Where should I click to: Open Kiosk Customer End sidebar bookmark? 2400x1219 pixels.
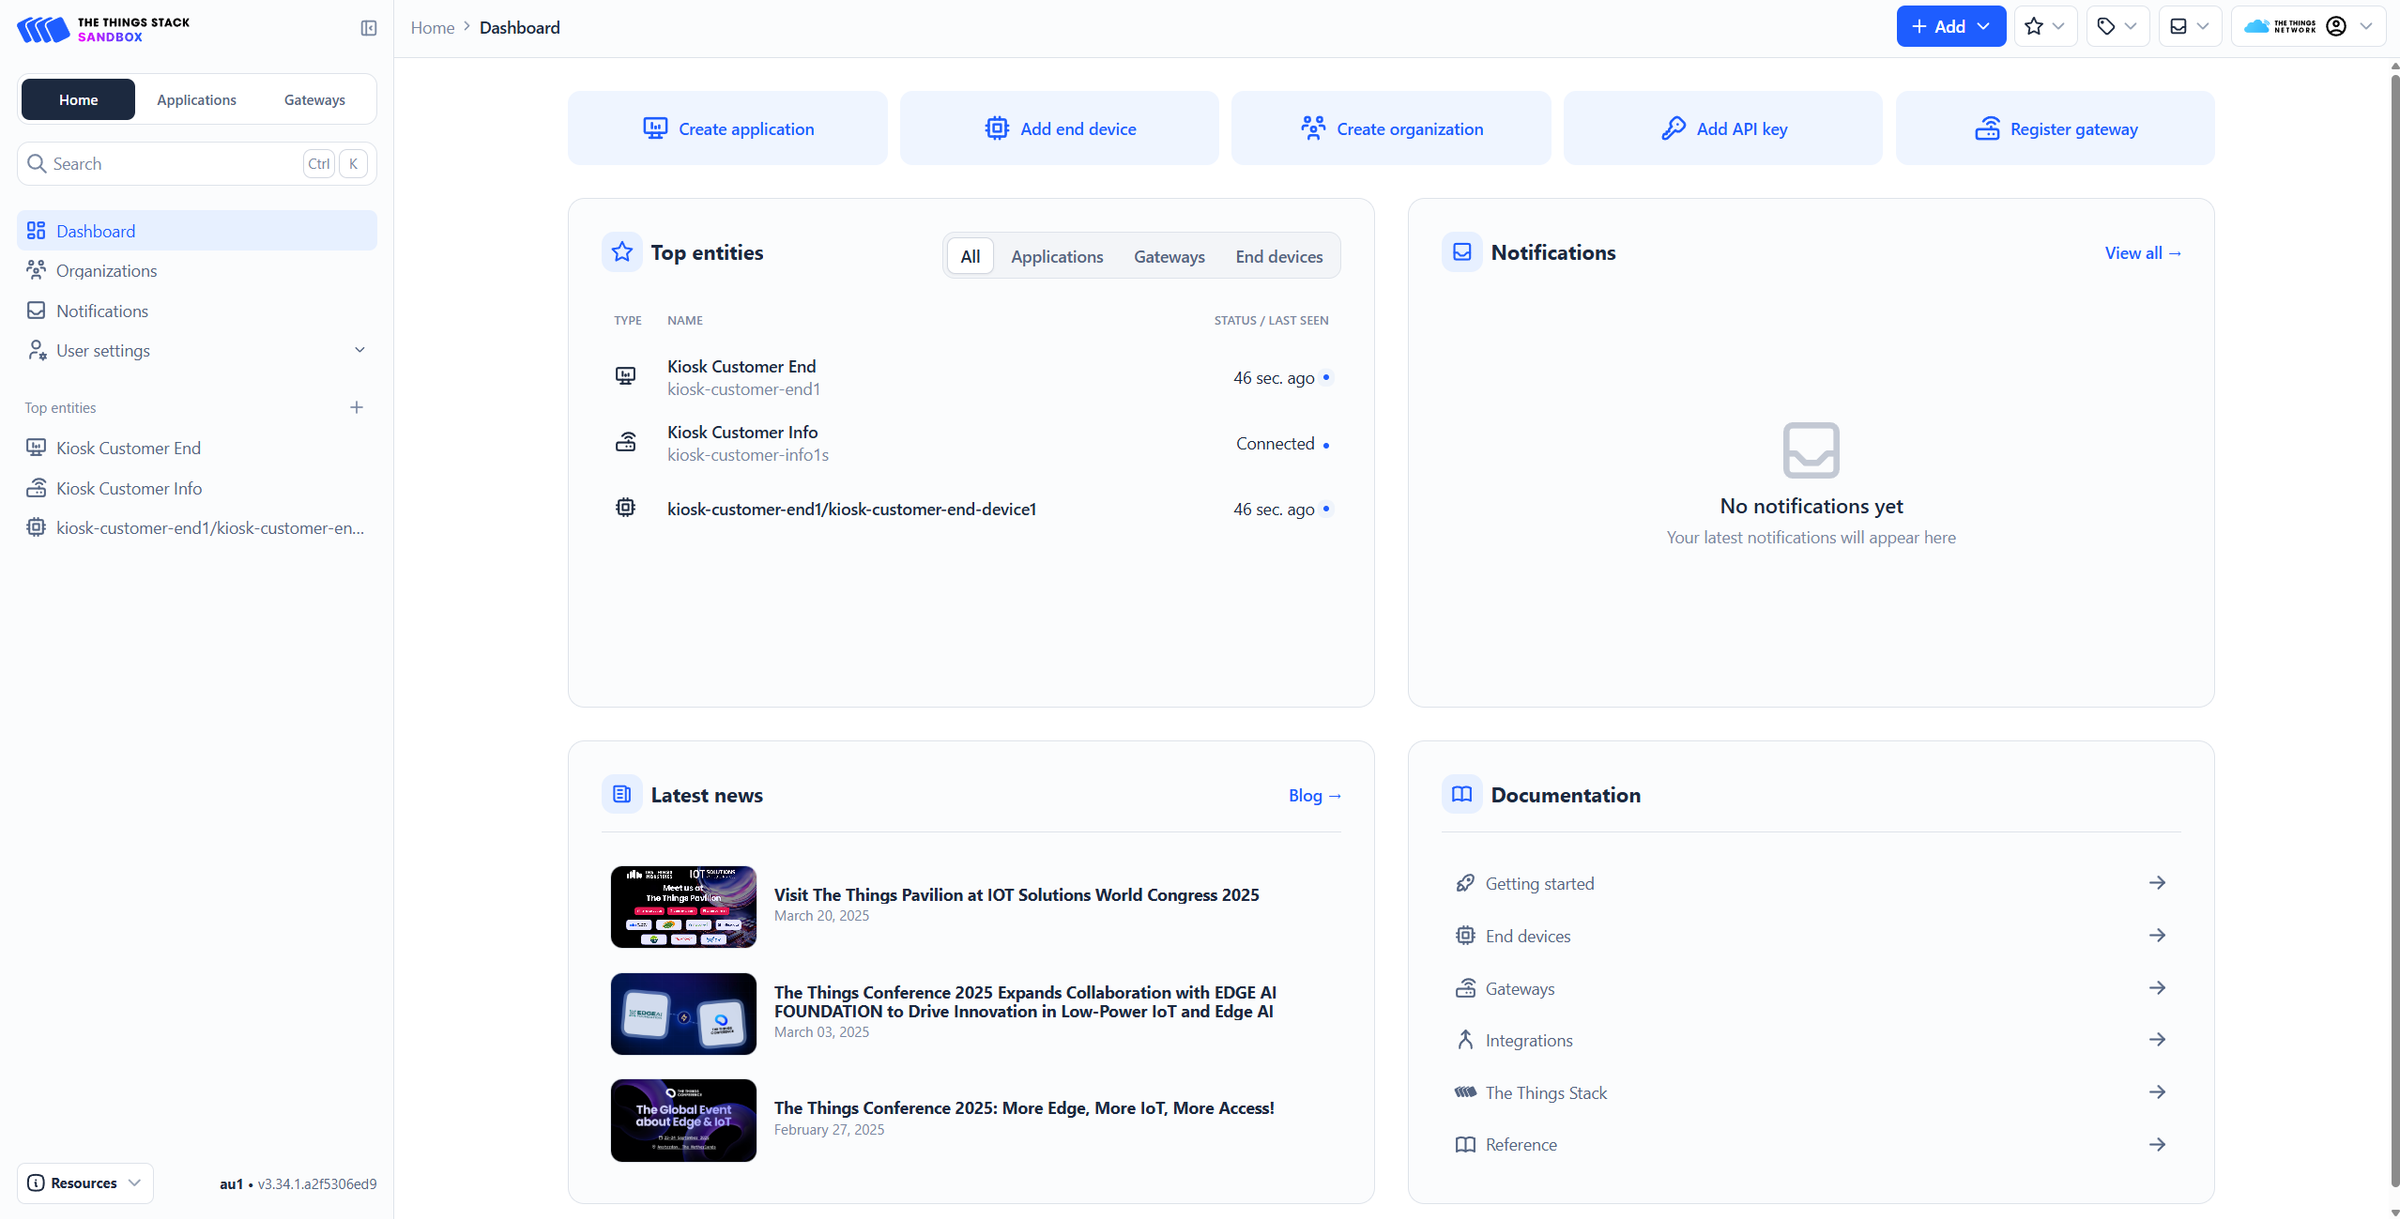pos(197,447)
